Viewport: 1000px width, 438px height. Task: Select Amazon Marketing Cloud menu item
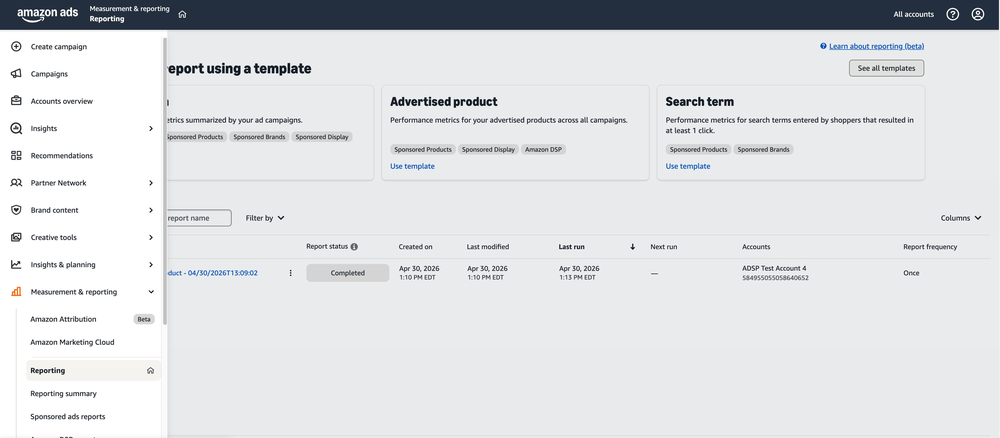click(x=72, y=342)
